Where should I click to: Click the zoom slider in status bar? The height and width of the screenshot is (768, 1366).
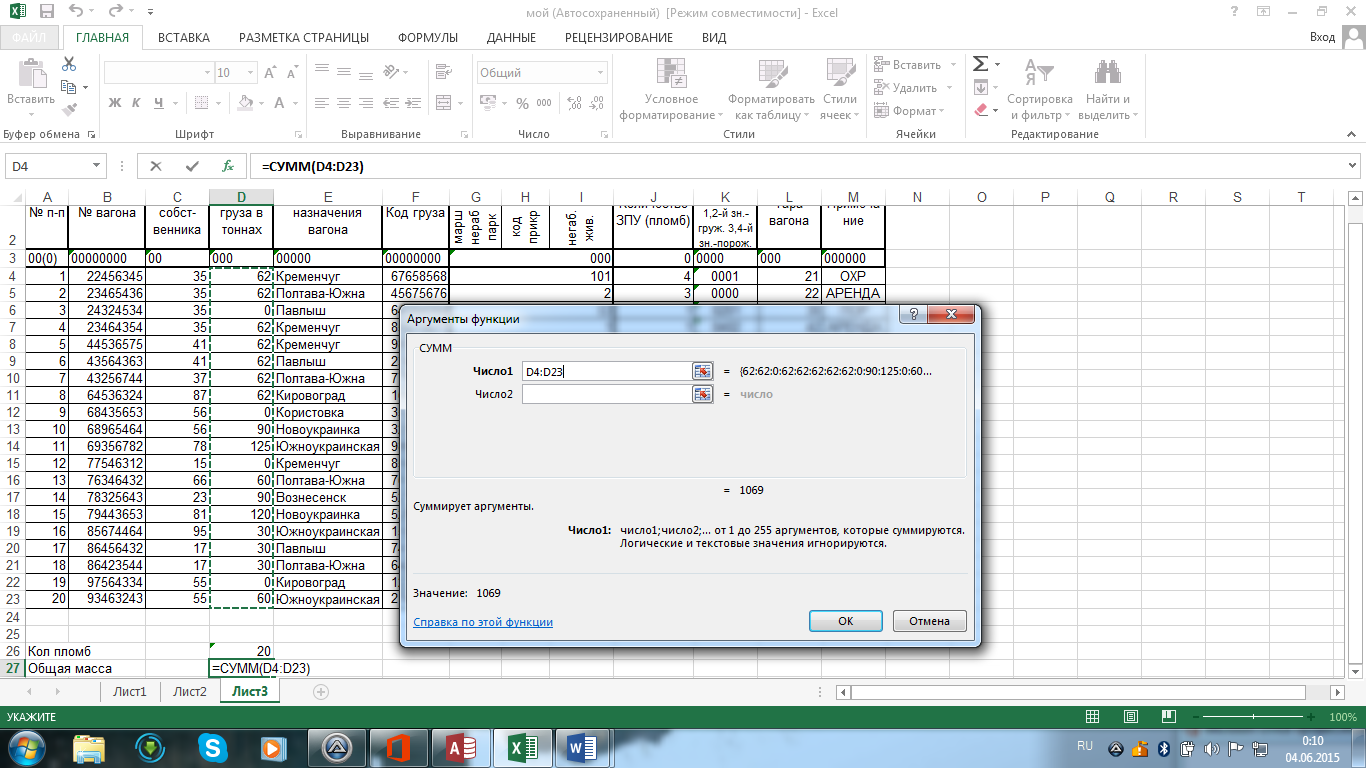(x=1253, y=717)
